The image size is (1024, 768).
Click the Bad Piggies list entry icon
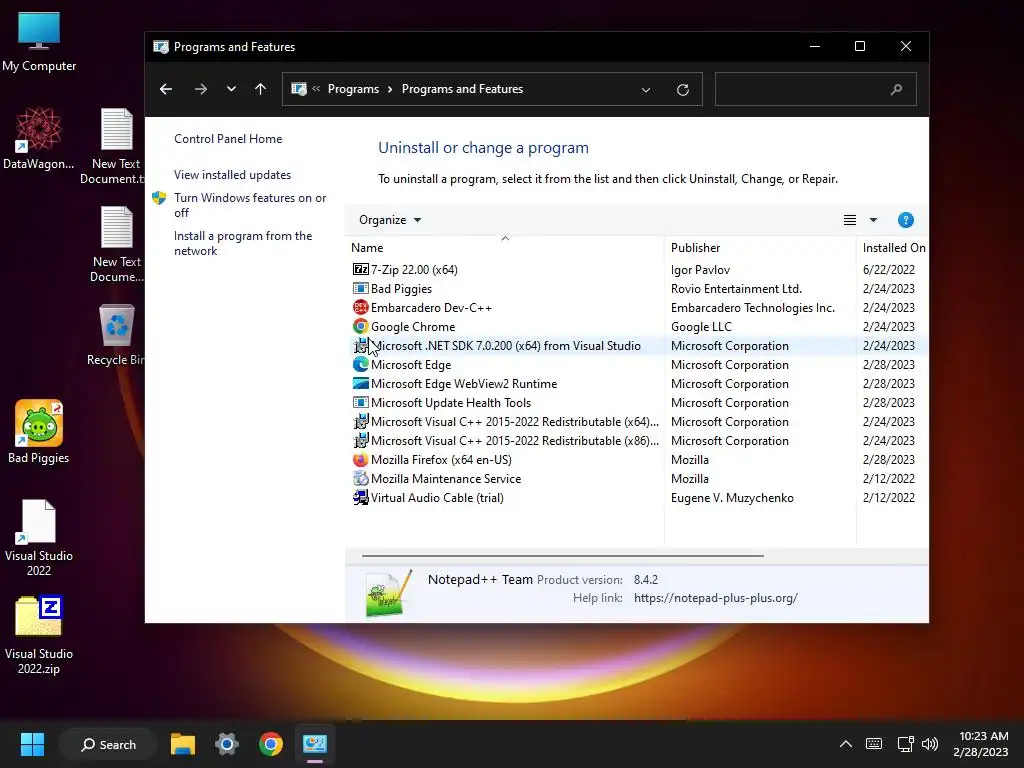click(360, 289)
